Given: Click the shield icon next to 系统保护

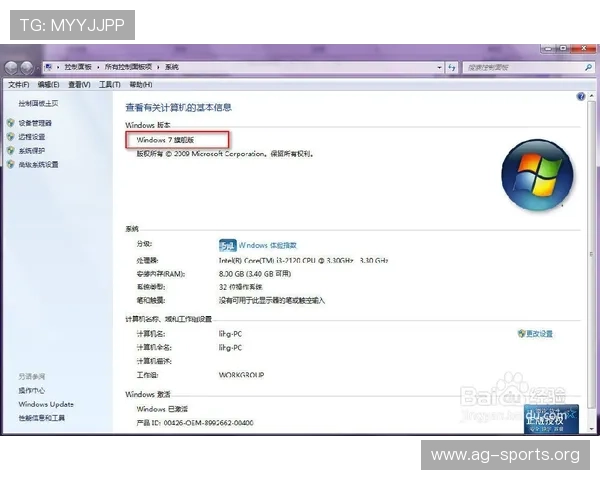Looking at the screenshot, I should coord(11,150).
